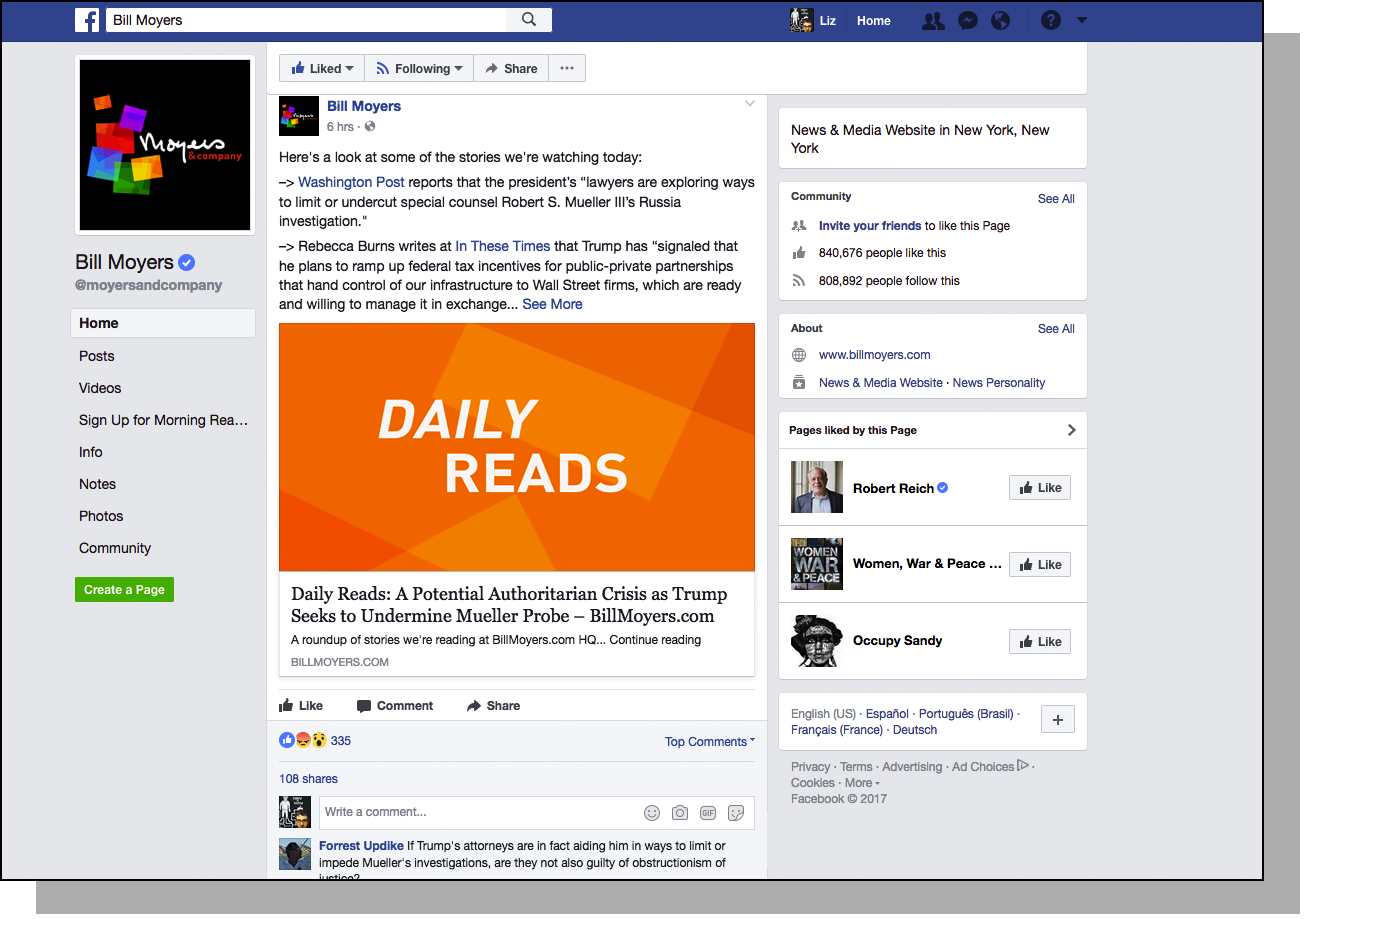Open the Friend Requests icon
Screen dimensions: 1378x944
click(933, 20)
